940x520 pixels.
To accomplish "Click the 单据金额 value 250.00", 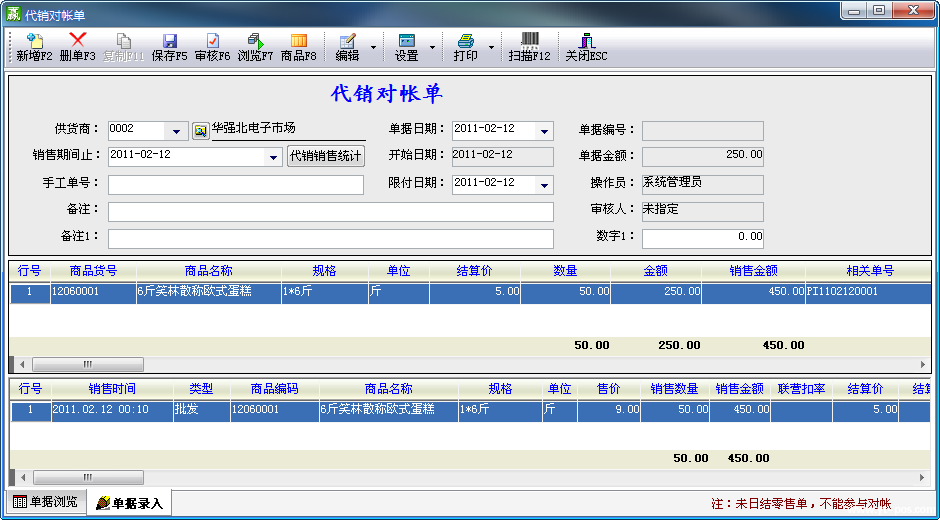I will click(x=703, y=157).
